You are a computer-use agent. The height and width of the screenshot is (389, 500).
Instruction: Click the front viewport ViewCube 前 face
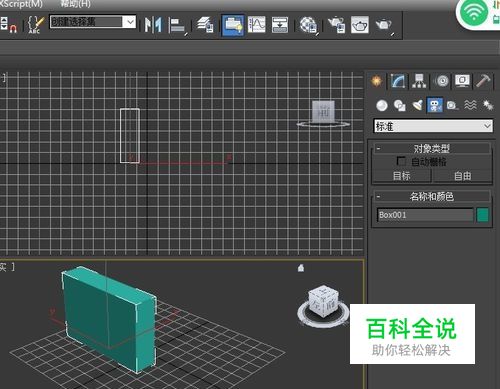(x=323, y=112)
